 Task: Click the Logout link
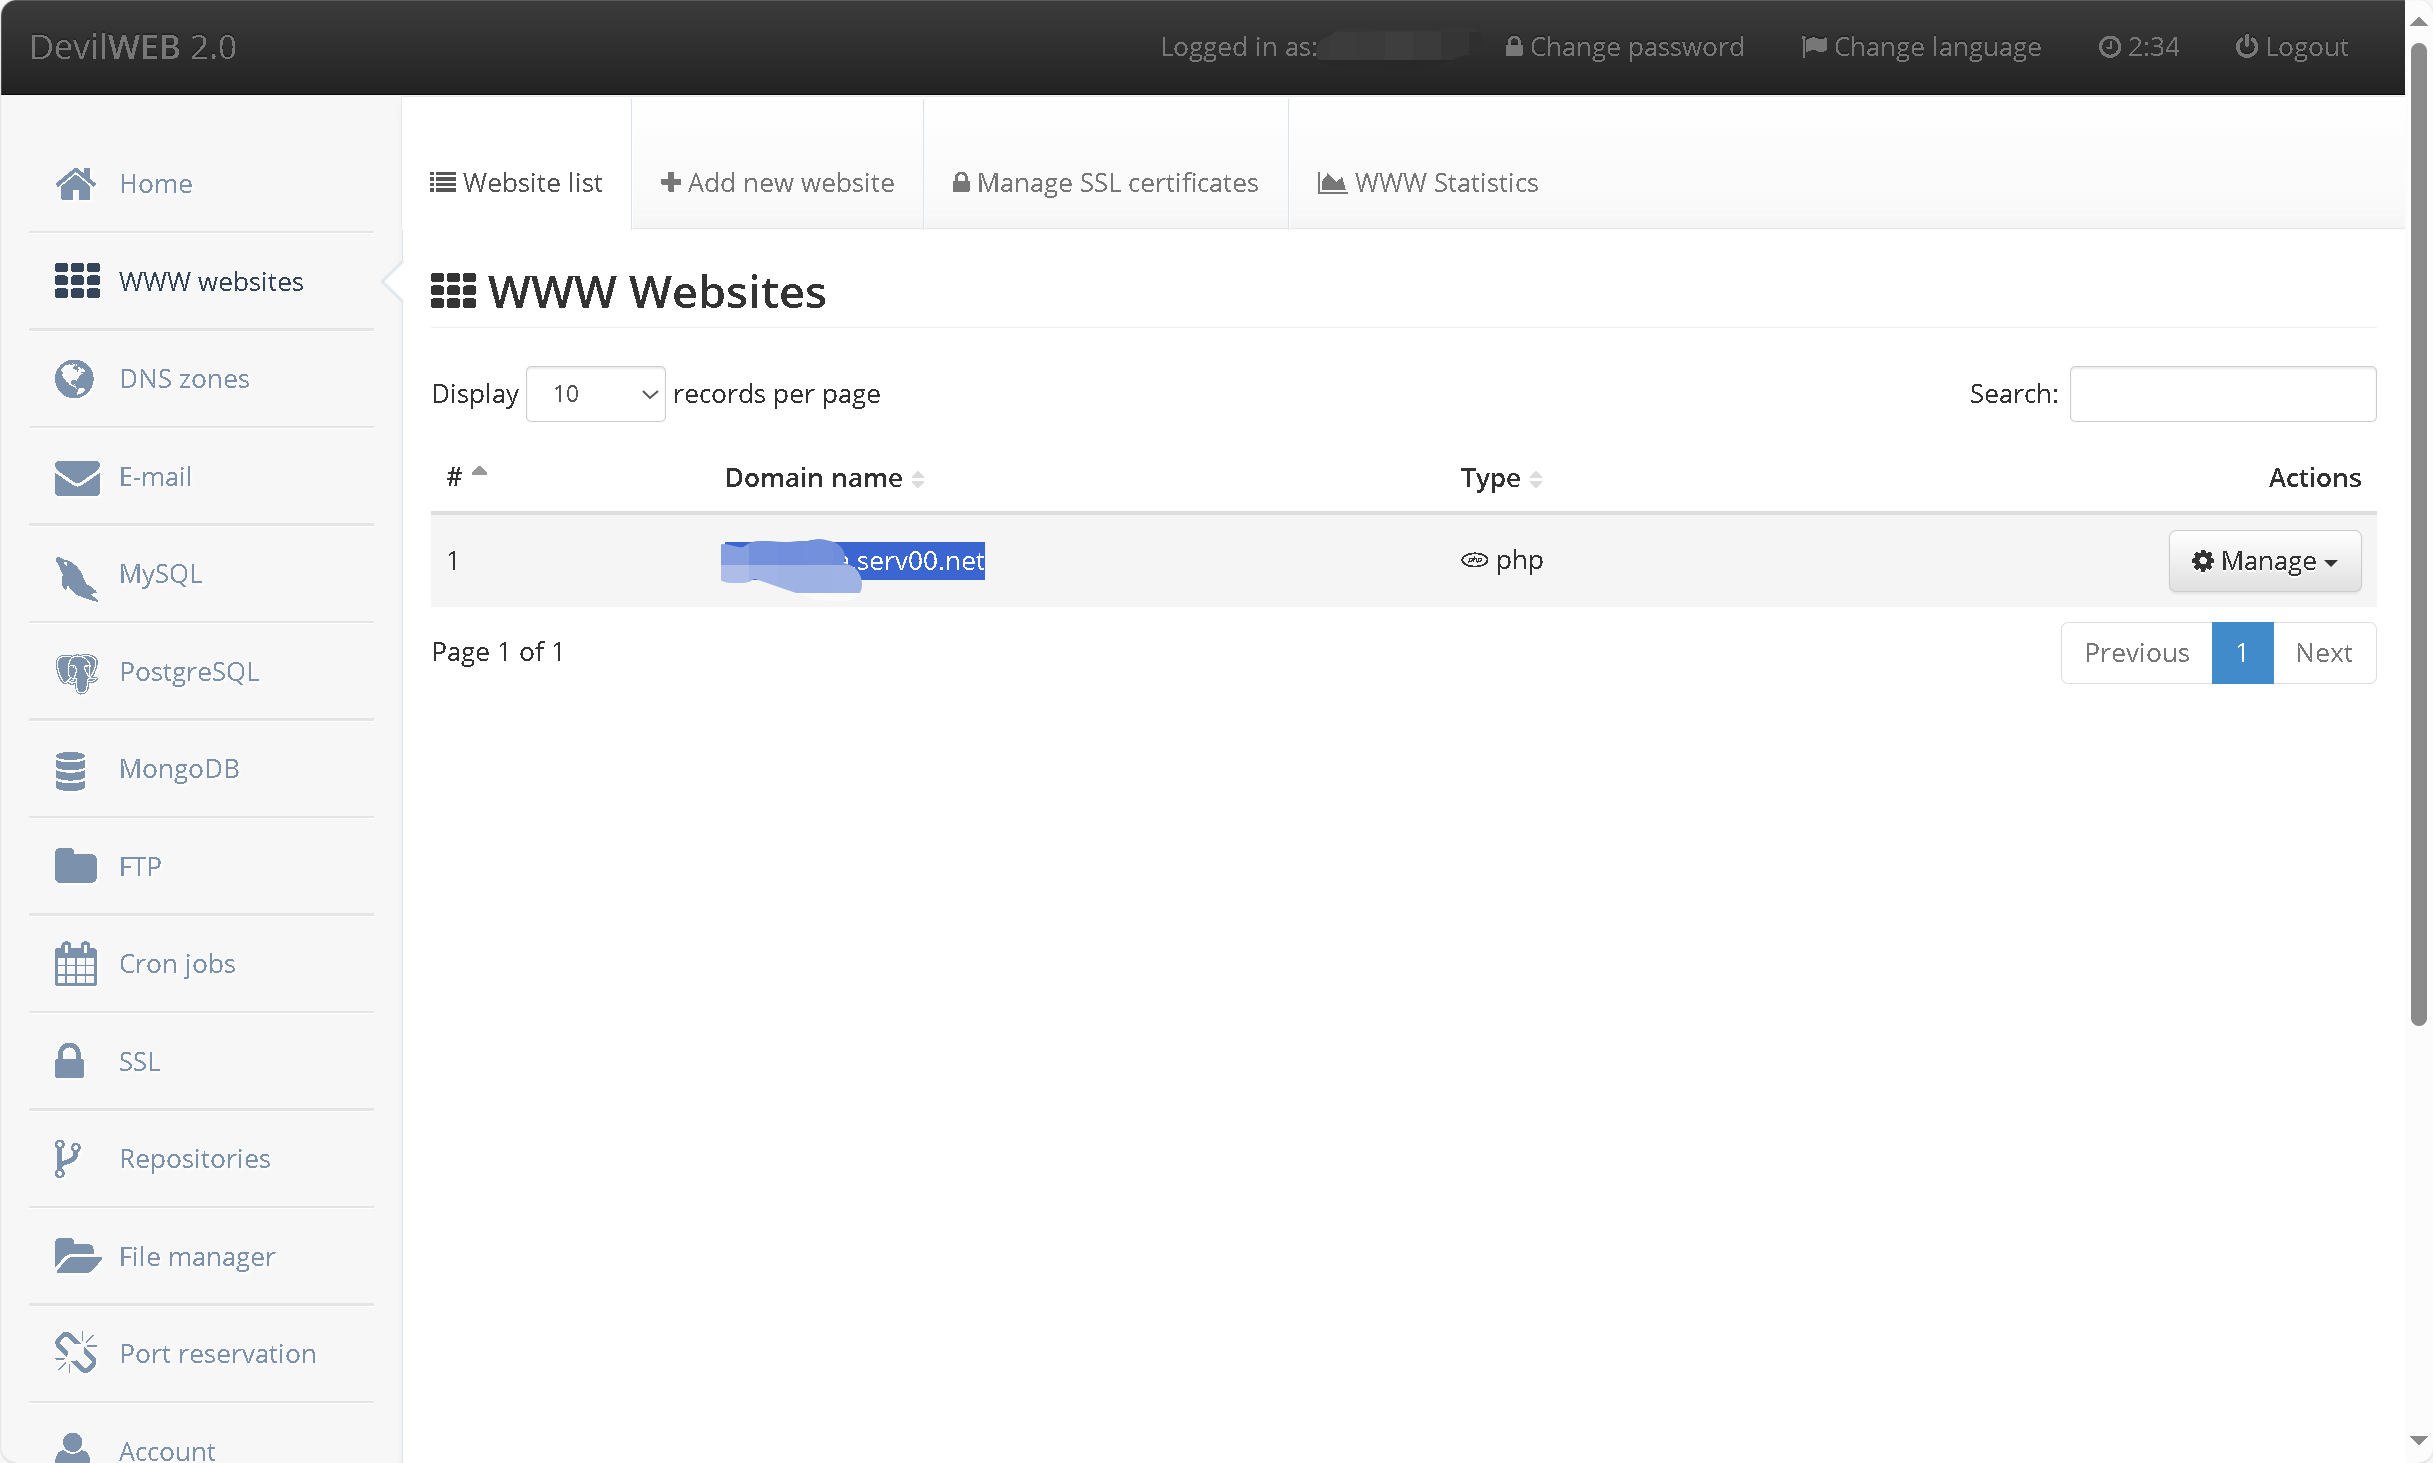[2291, 47]
